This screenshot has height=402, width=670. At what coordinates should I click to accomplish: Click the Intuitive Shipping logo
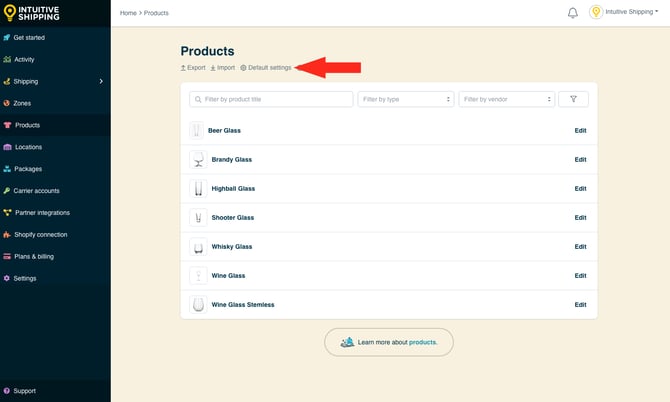point(32,13)
